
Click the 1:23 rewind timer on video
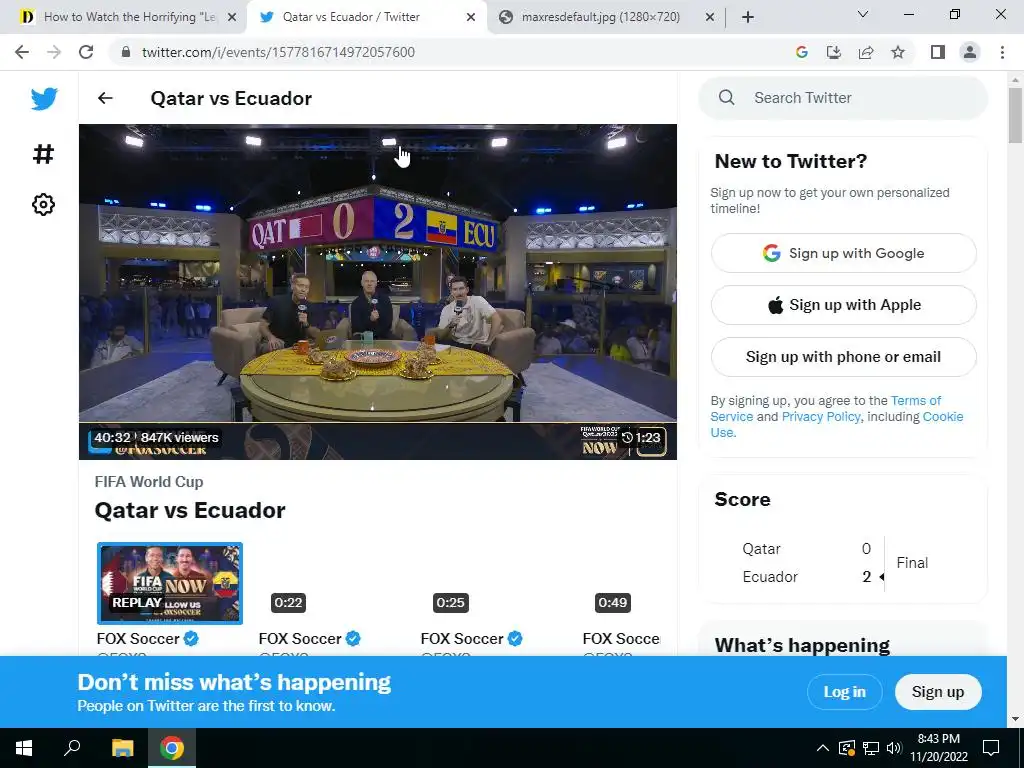(x=641, y=438)
